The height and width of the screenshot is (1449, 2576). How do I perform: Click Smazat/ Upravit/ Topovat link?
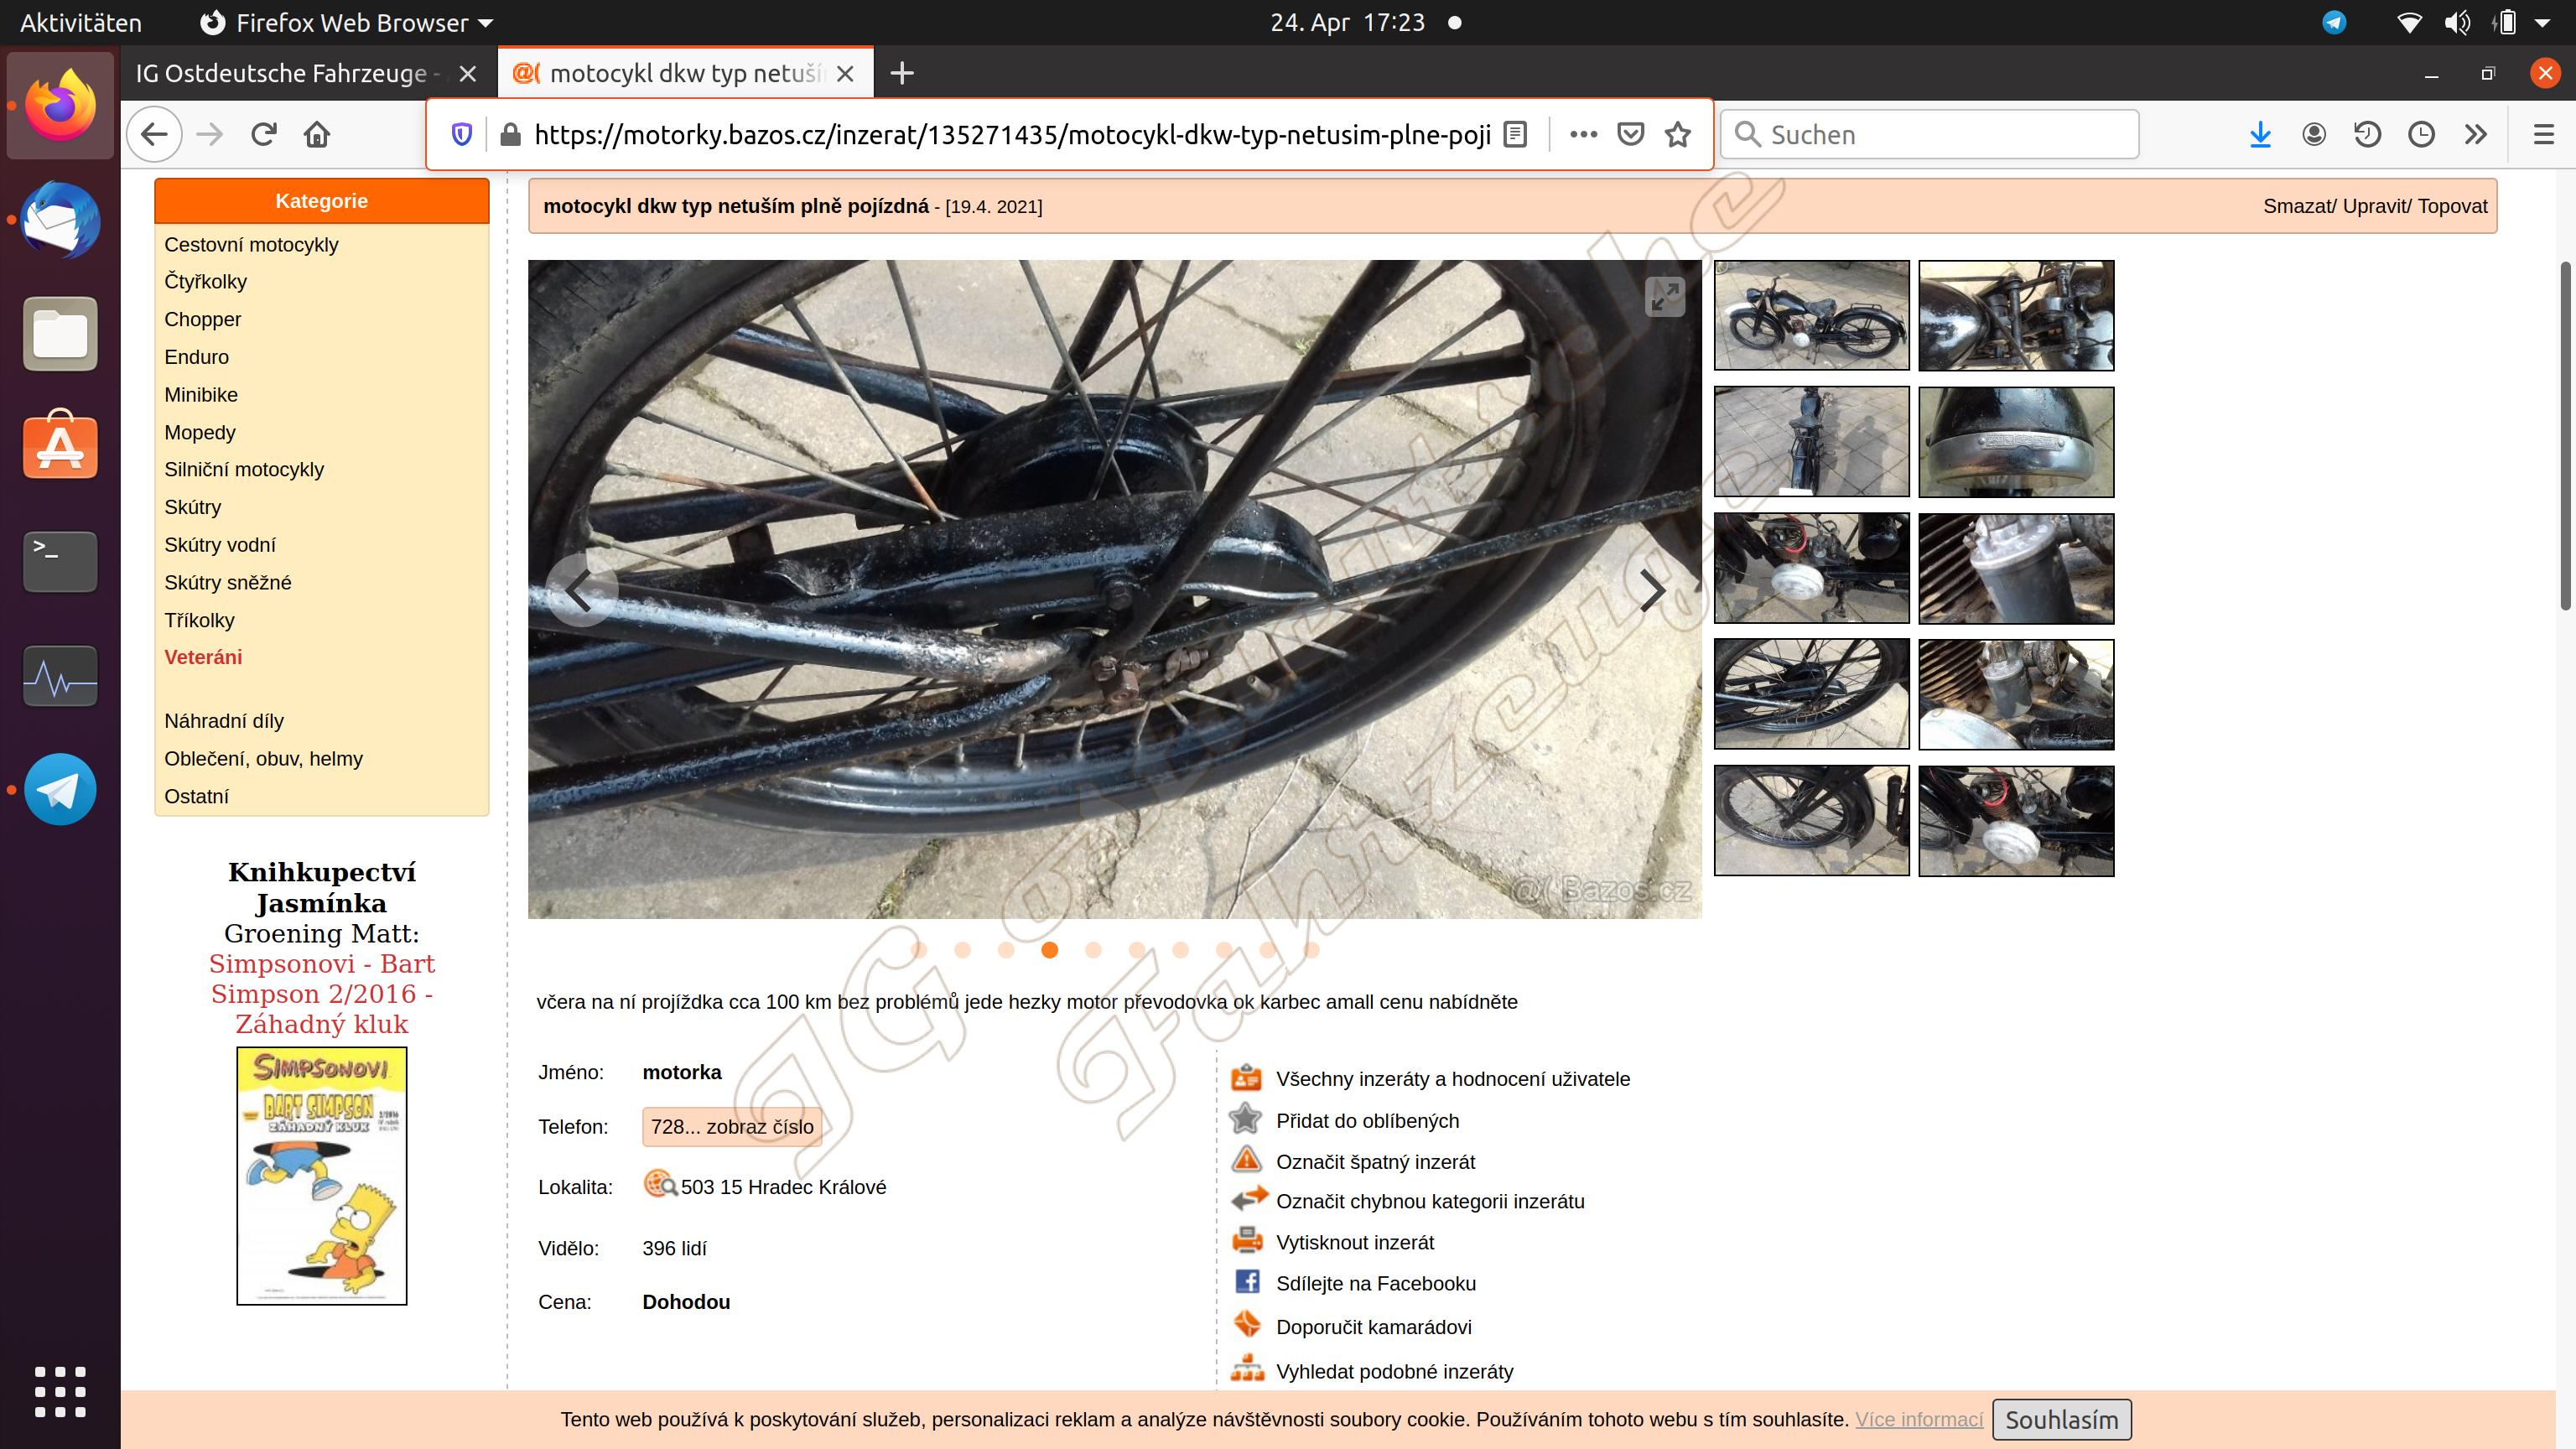(2375, 206)
